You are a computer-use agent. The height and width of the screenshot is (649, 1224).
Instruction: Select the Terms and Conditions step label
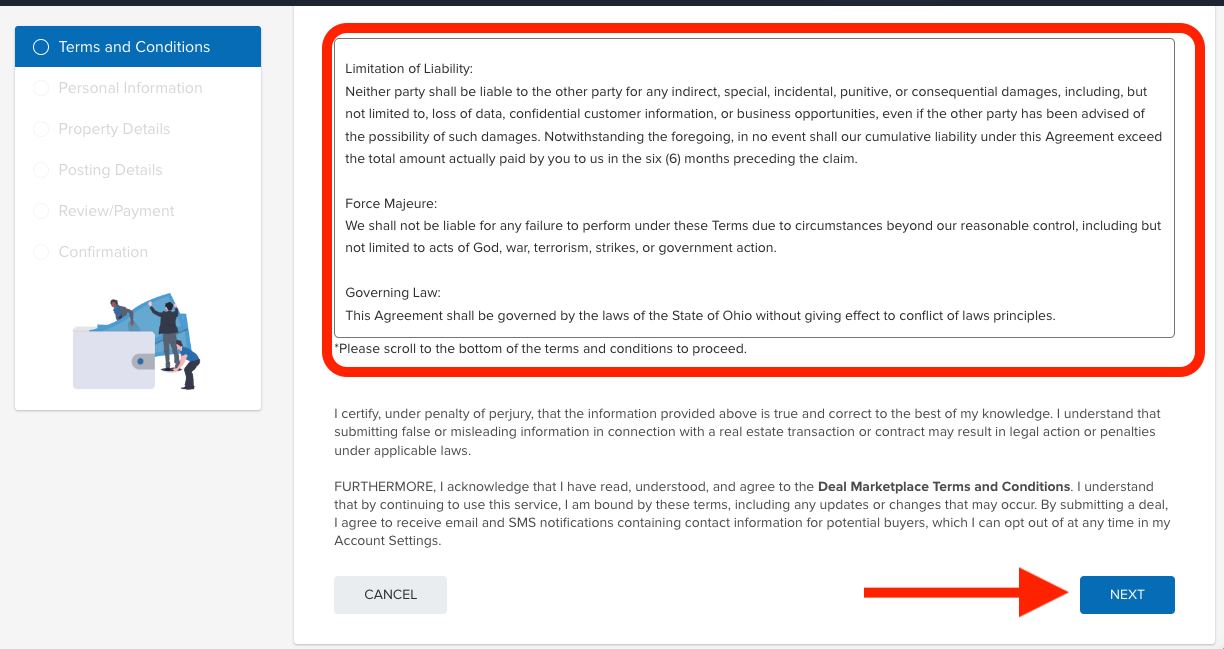point(134,47)
